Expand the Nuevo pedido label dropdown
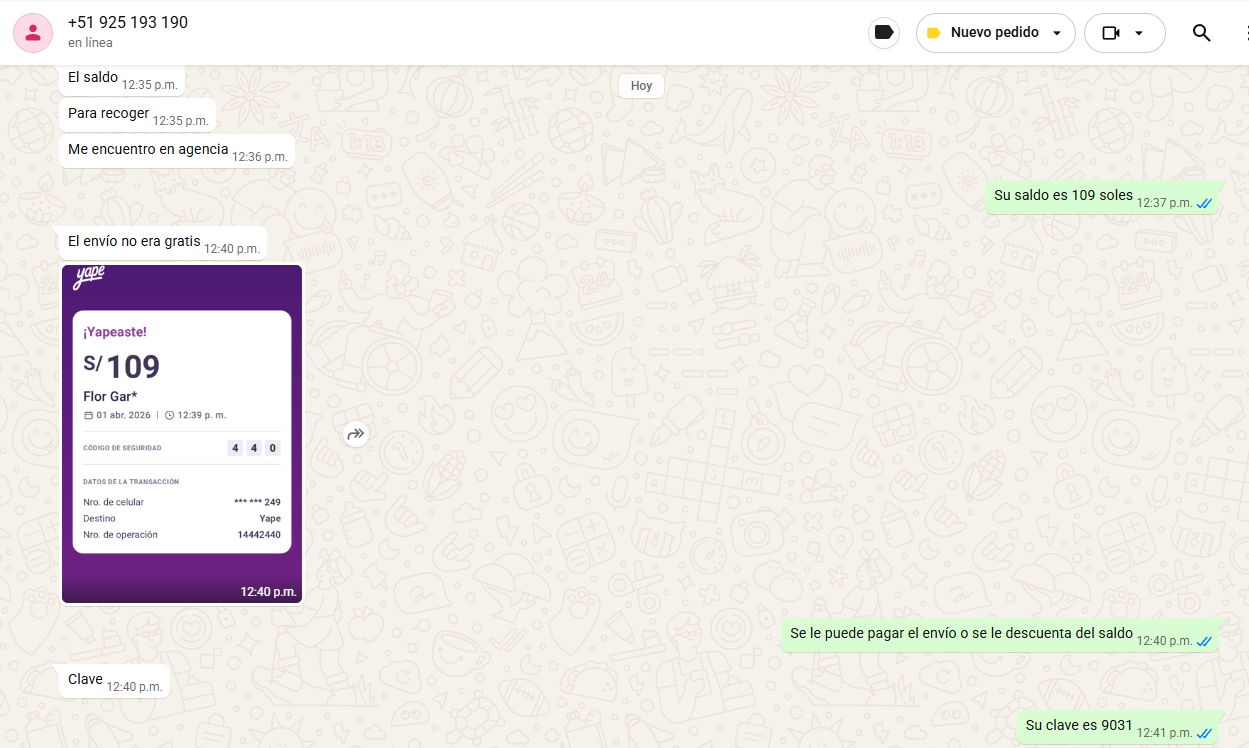This screenshot has height=748, width=1249. point(1057,33)
